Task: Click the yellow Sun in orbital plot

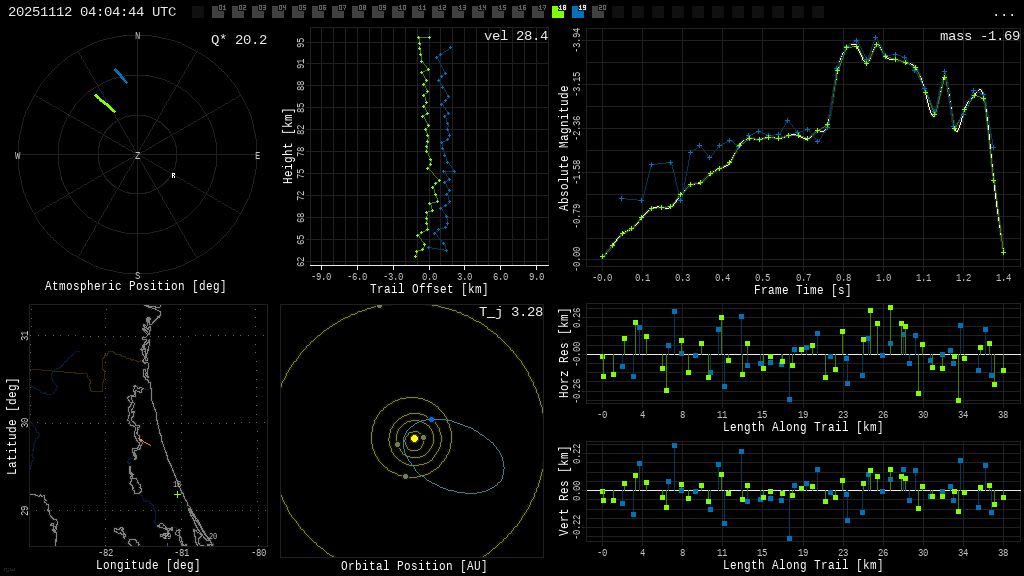Action: [414, 438]
